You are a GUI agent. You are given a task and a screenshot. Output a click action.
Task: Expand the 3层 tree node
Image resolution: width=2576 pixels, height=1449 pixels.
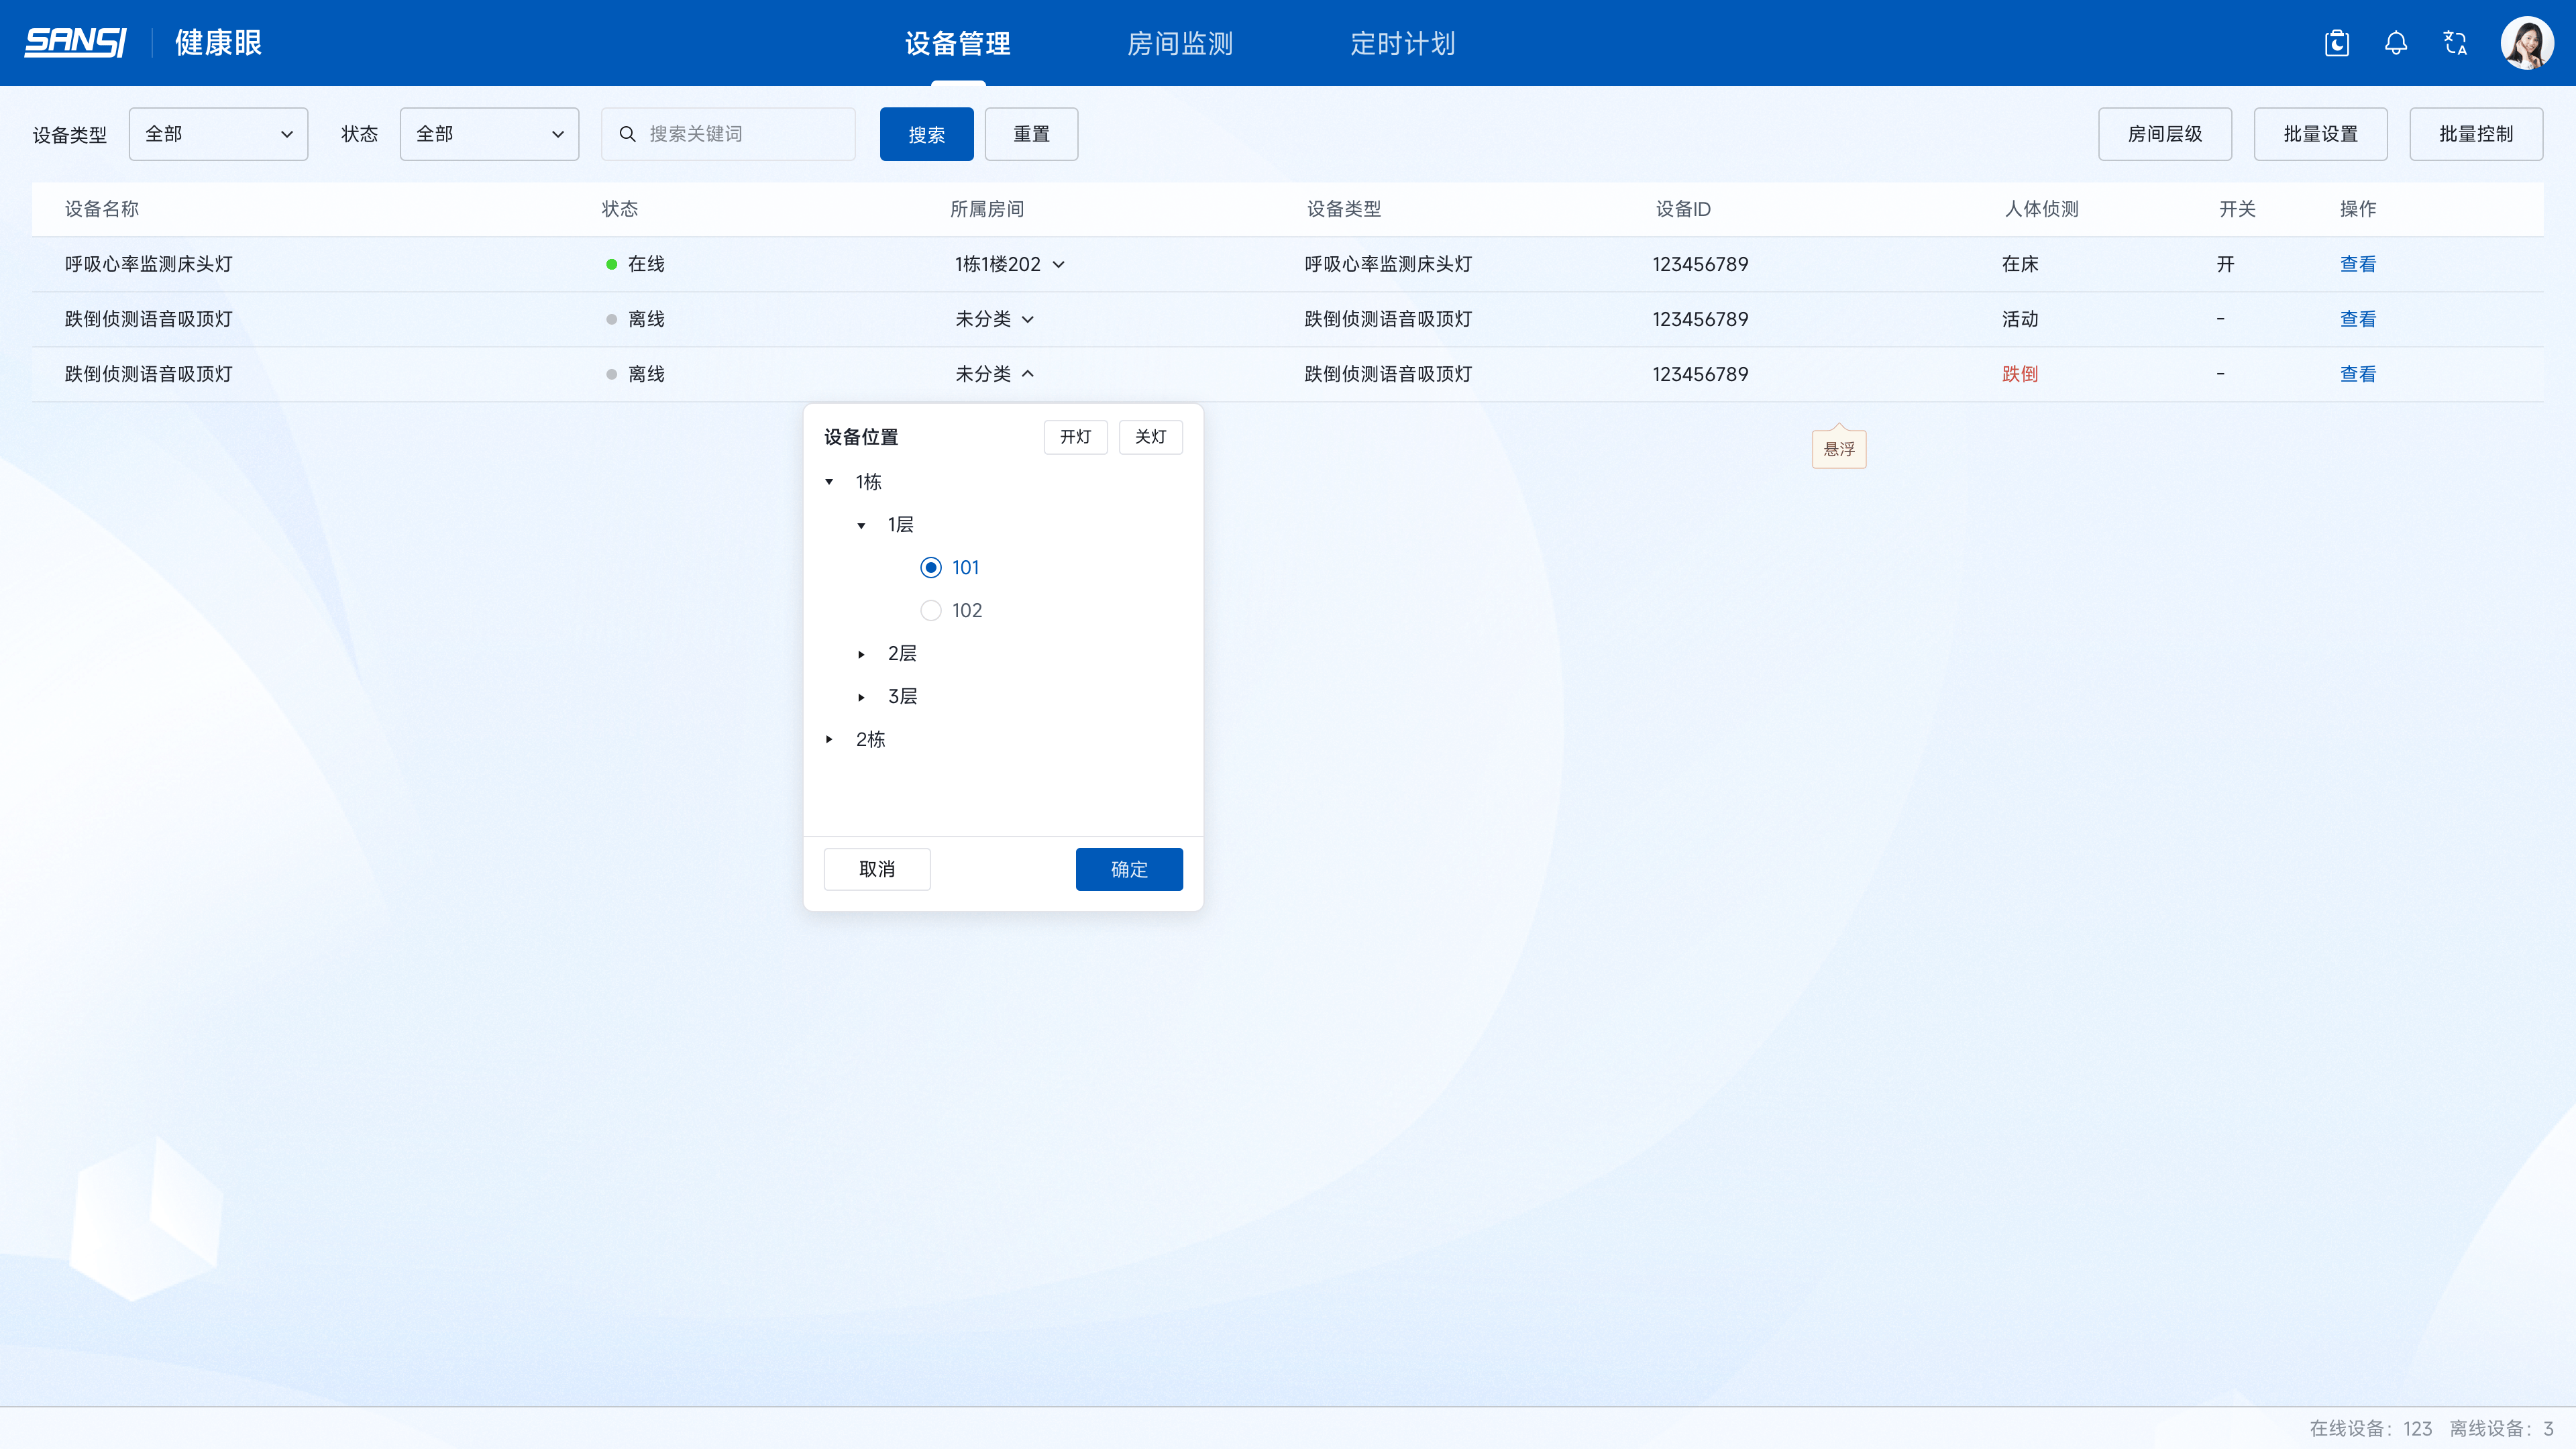click(x=861, y=697)
